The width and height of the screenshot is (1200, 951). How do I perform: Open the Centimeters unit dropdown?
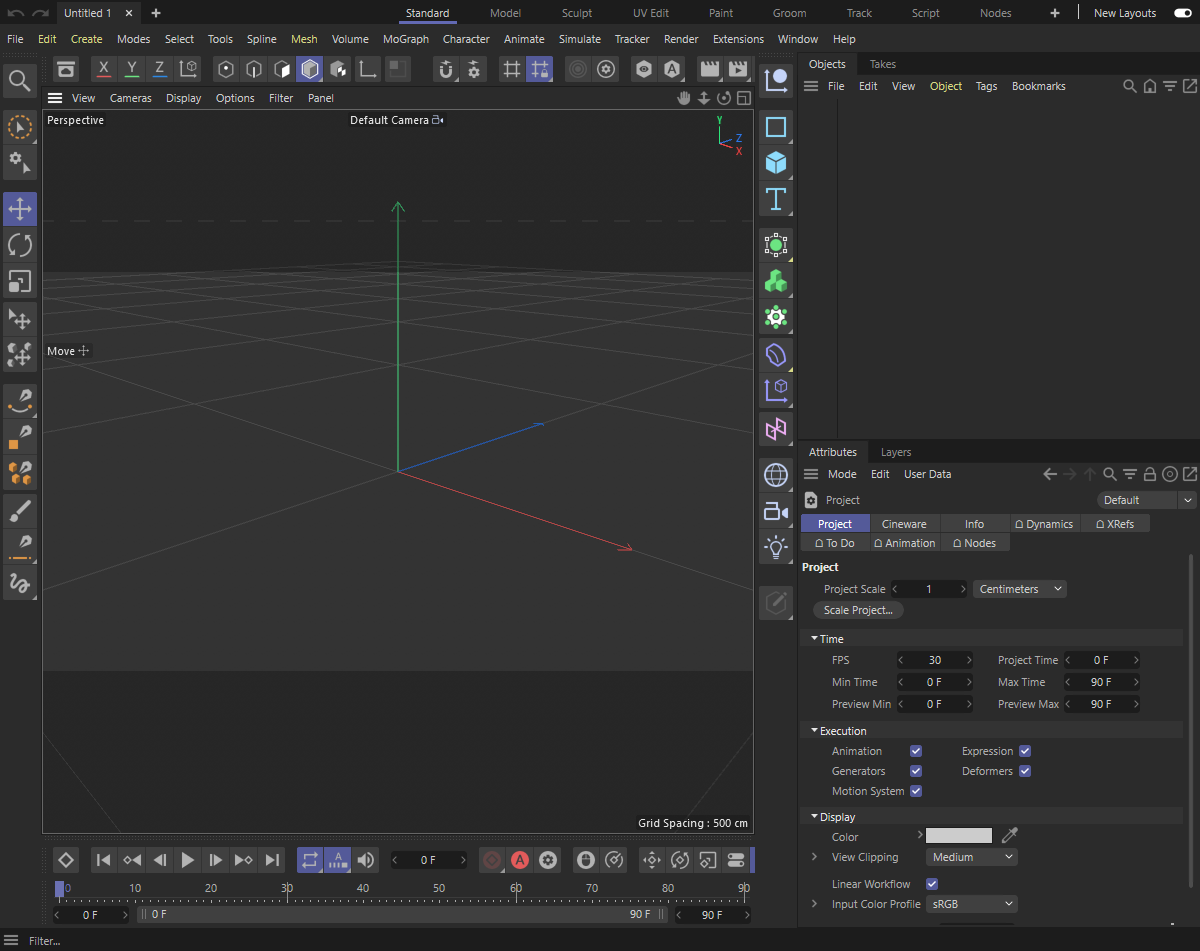(1019, 589)
